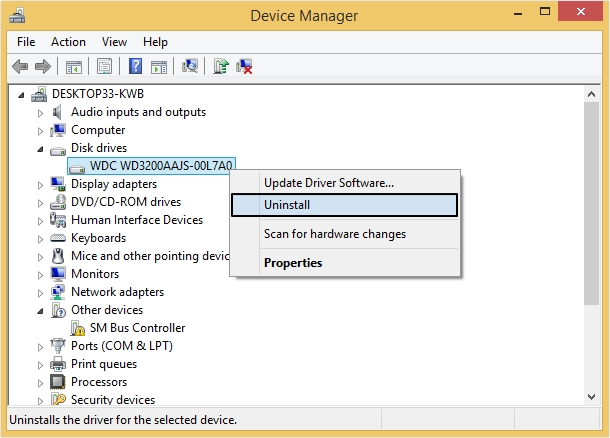Click the Ports (COM & LPT) icon
This screenshot has width=610, height=438.
(58, 346)
